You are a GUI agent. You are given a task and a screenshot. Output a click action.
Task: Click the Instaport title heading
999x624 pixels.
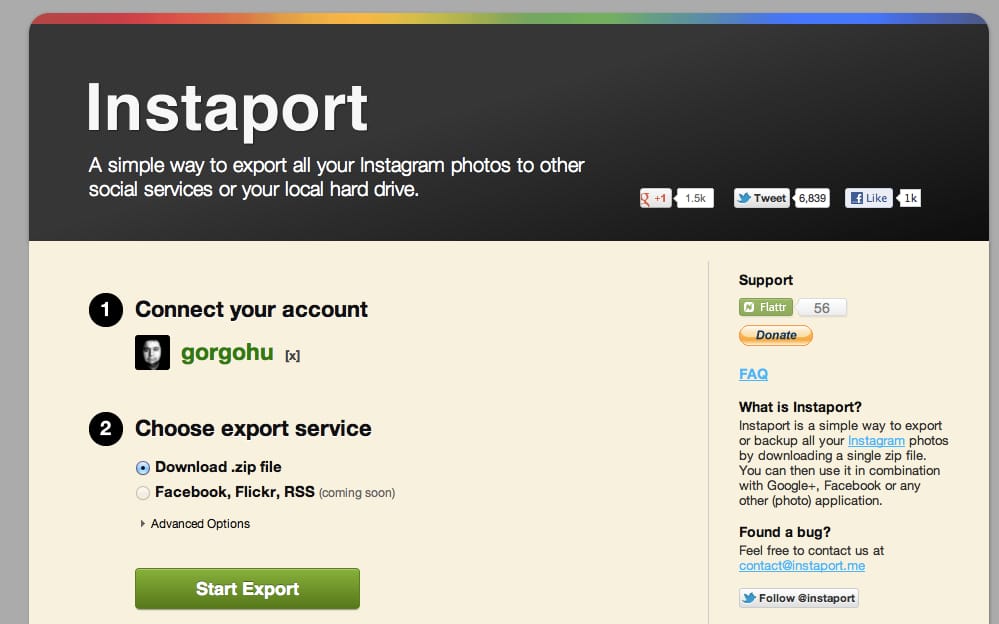(227, 110)
